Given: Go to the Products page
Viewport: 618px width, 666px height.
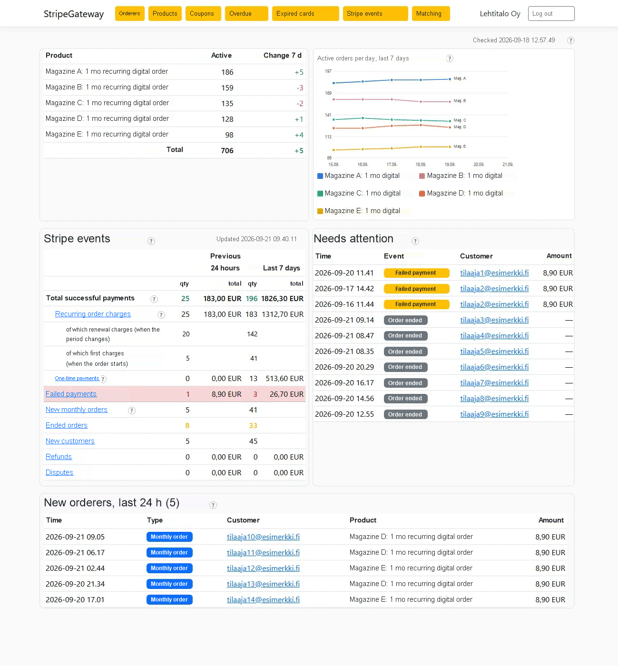Looking at the screenshot, I should [x=165, y=14].
